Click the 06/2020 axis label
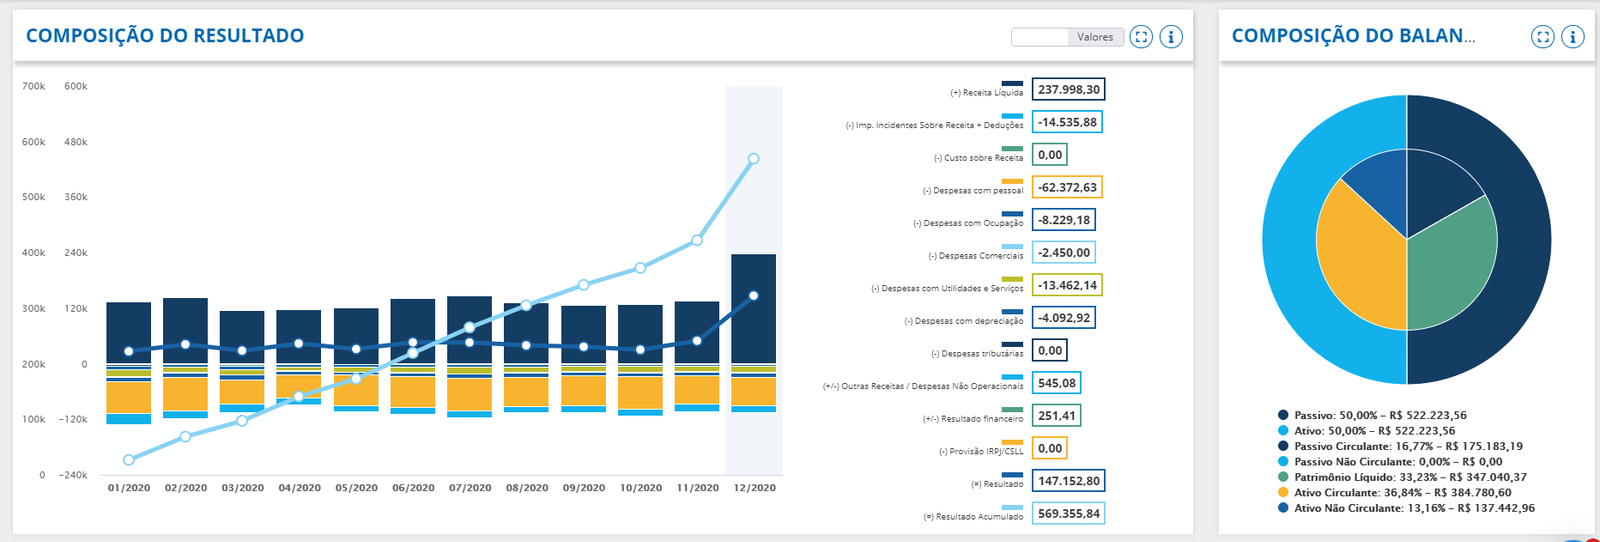The width and height of the screenshot is (1600, 542). pos(413,488)
